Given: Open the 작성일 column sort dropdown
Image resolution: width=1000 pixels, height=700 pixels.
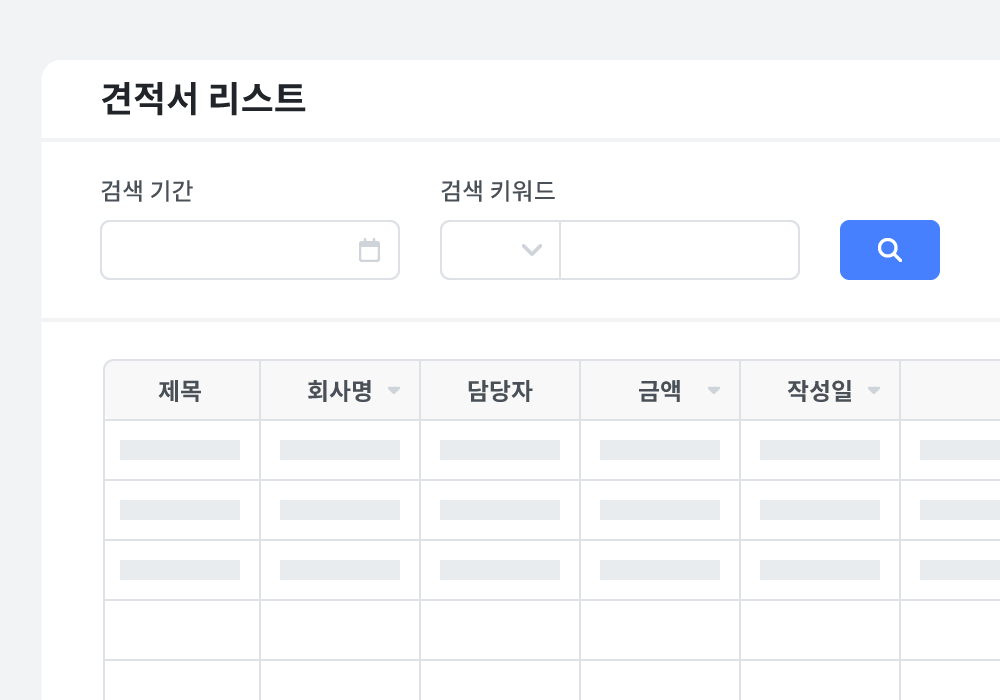Looking at the screenshot, I should (874, 391).
